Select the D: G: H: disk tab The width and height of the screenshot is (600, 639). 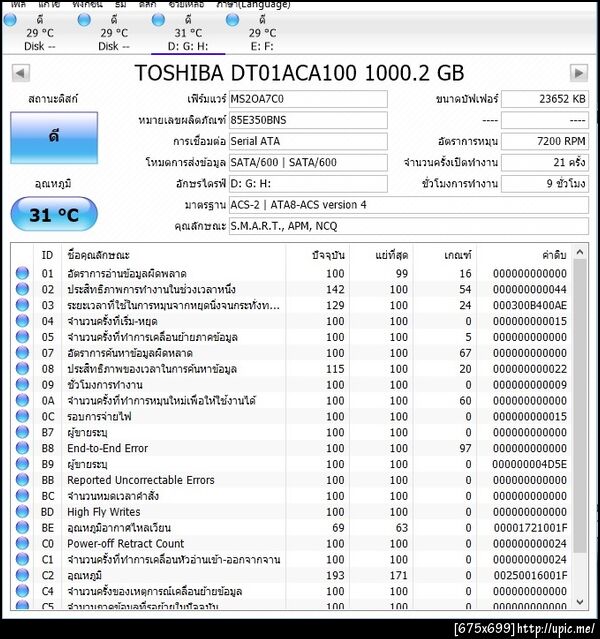pos(188,33)
